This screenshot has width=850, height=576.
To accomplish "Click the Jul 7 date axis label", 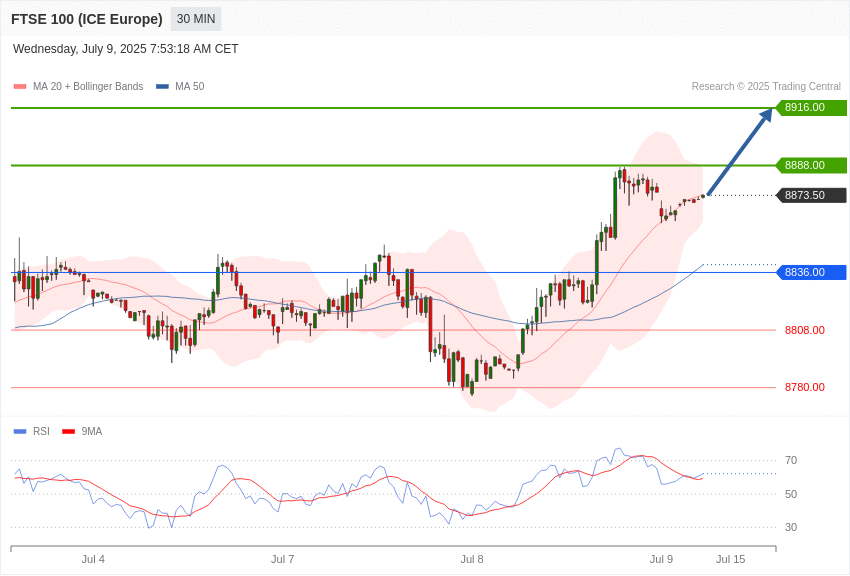I will pyautogui.click(x=282, y=559).
